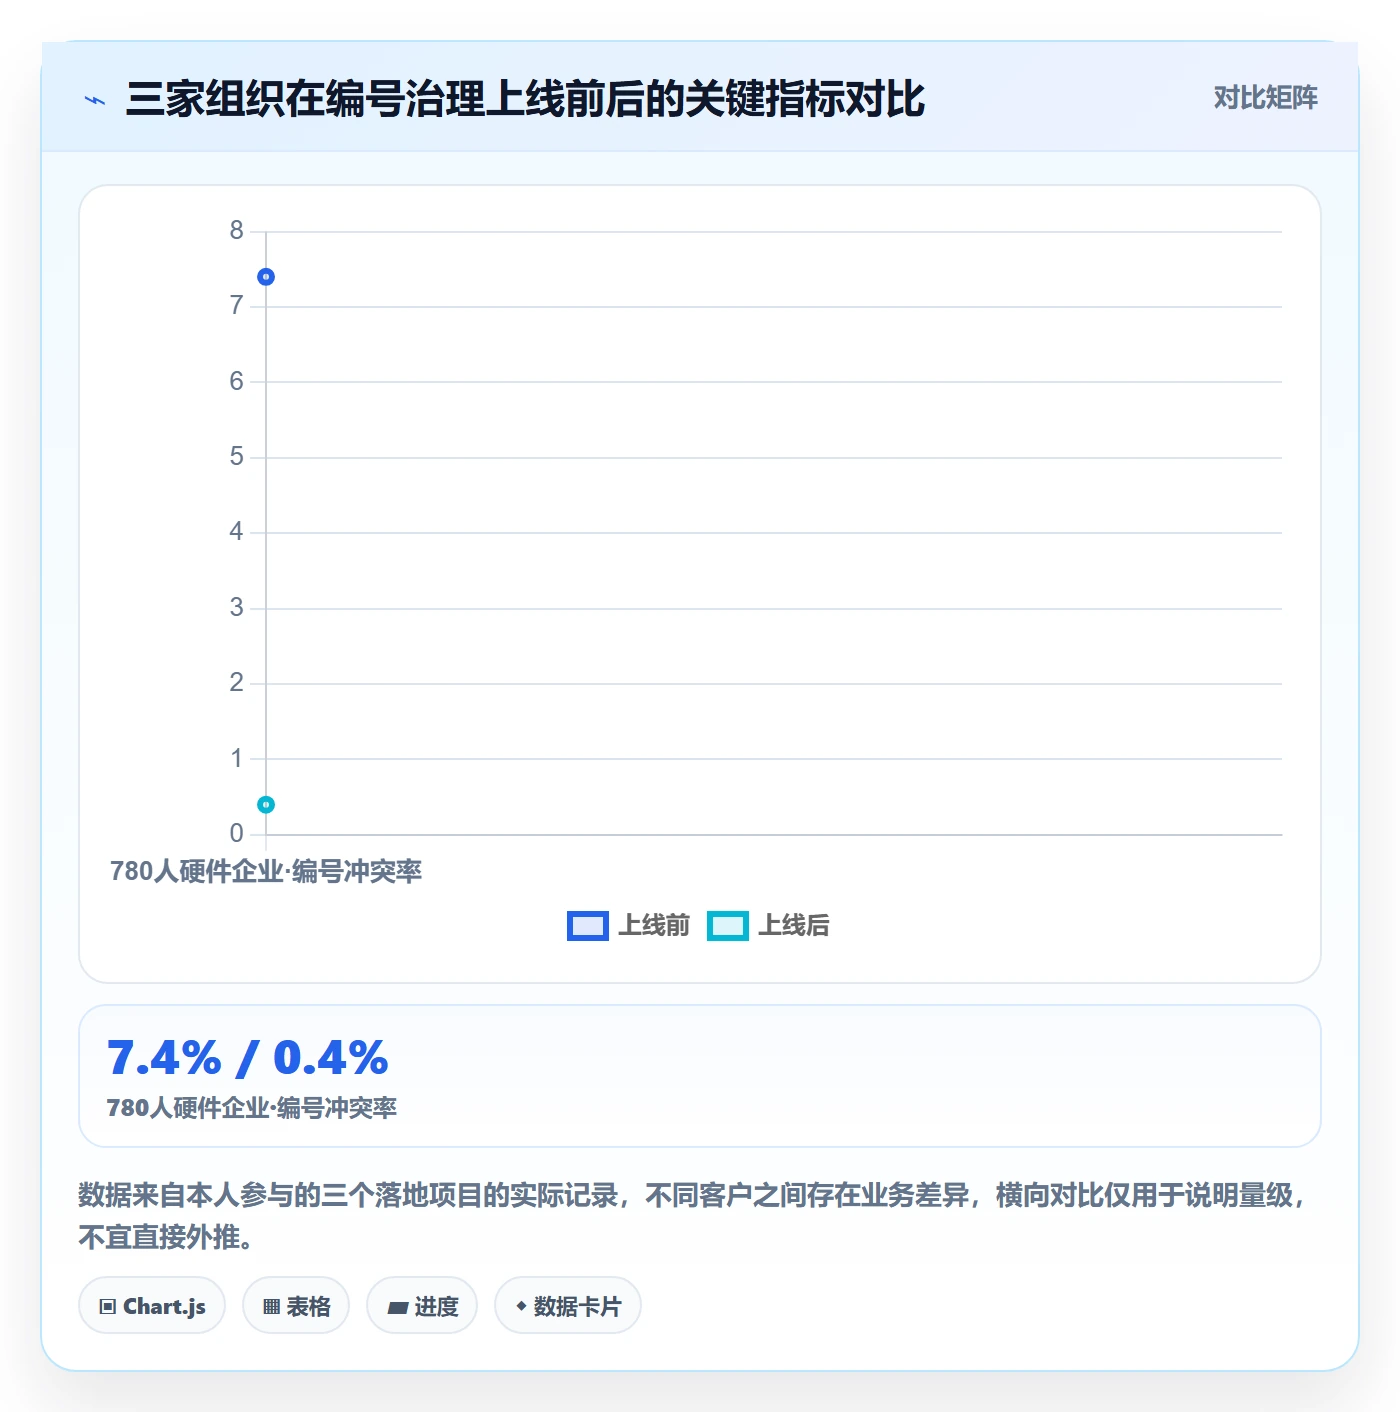
Task: Click the y-axis tick label 8
Action: [x=236, y=231]
